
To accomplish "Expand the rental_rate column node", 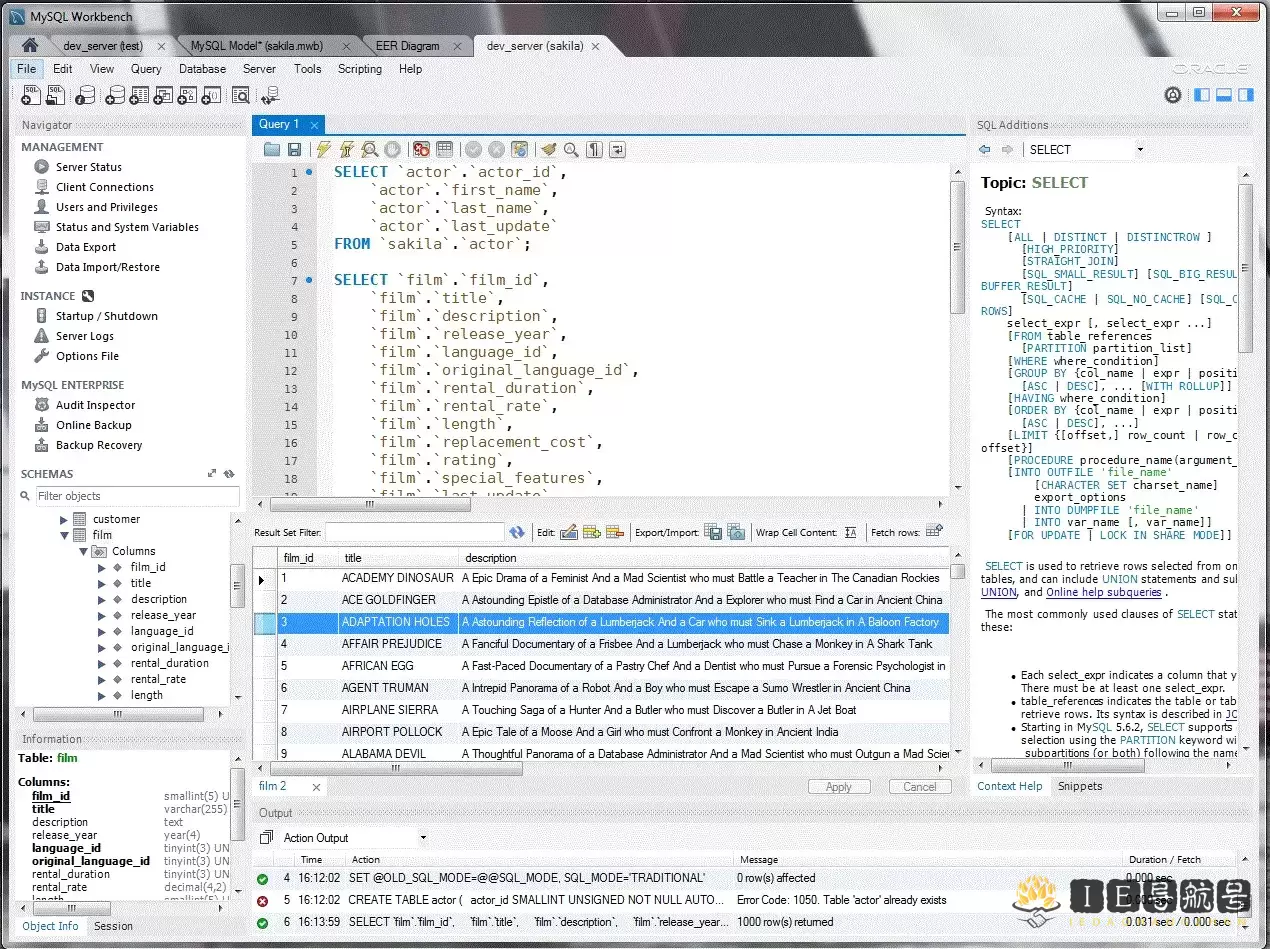I will point(101,679).
